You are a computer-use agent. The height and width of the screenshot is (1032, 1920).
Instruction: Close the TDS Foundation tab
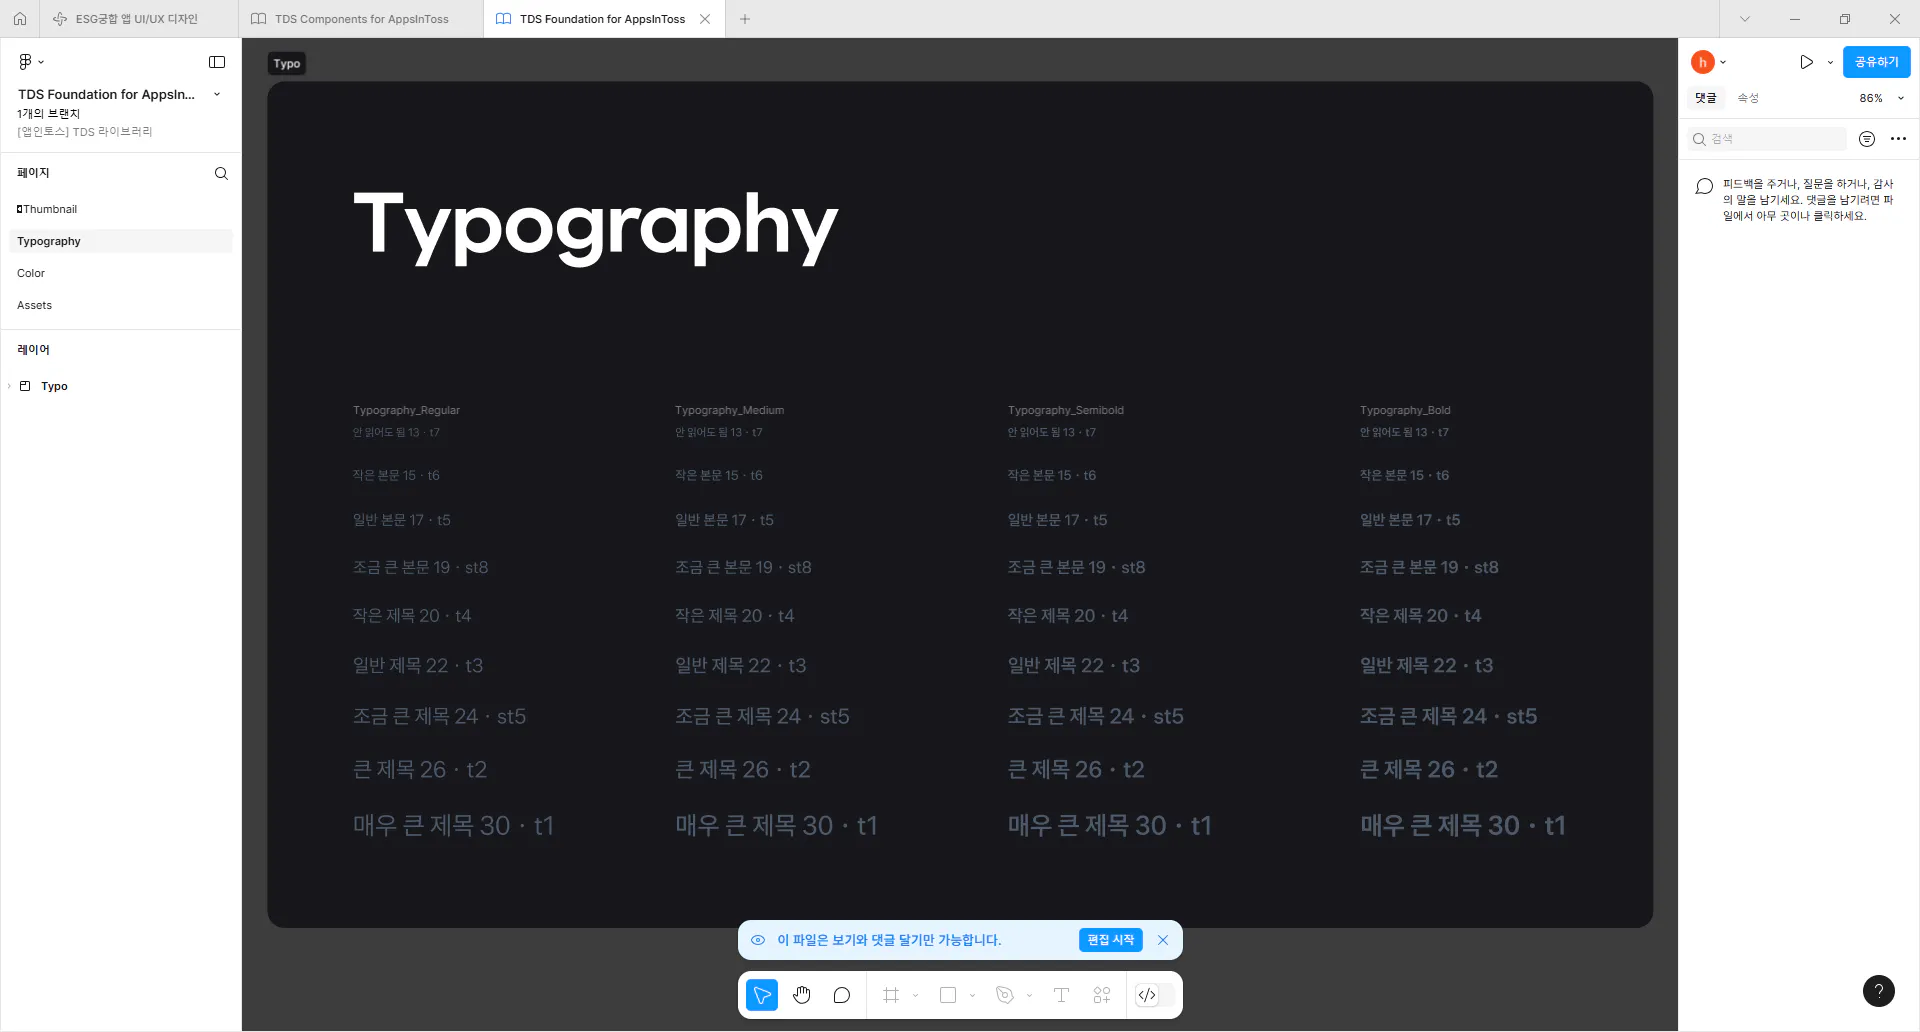click(x=706, y=19)
